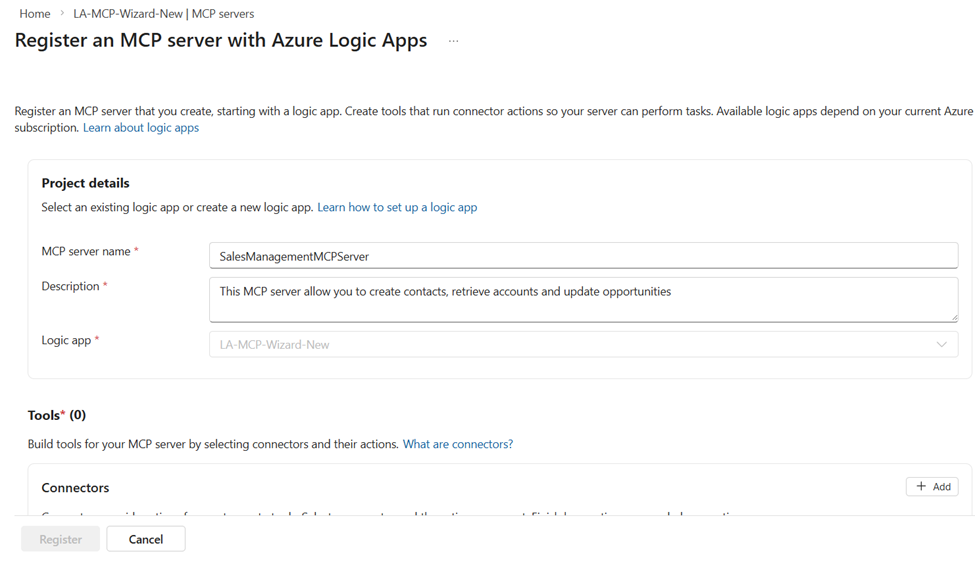Grab the Description box resize handle

(x=953, y=317)
